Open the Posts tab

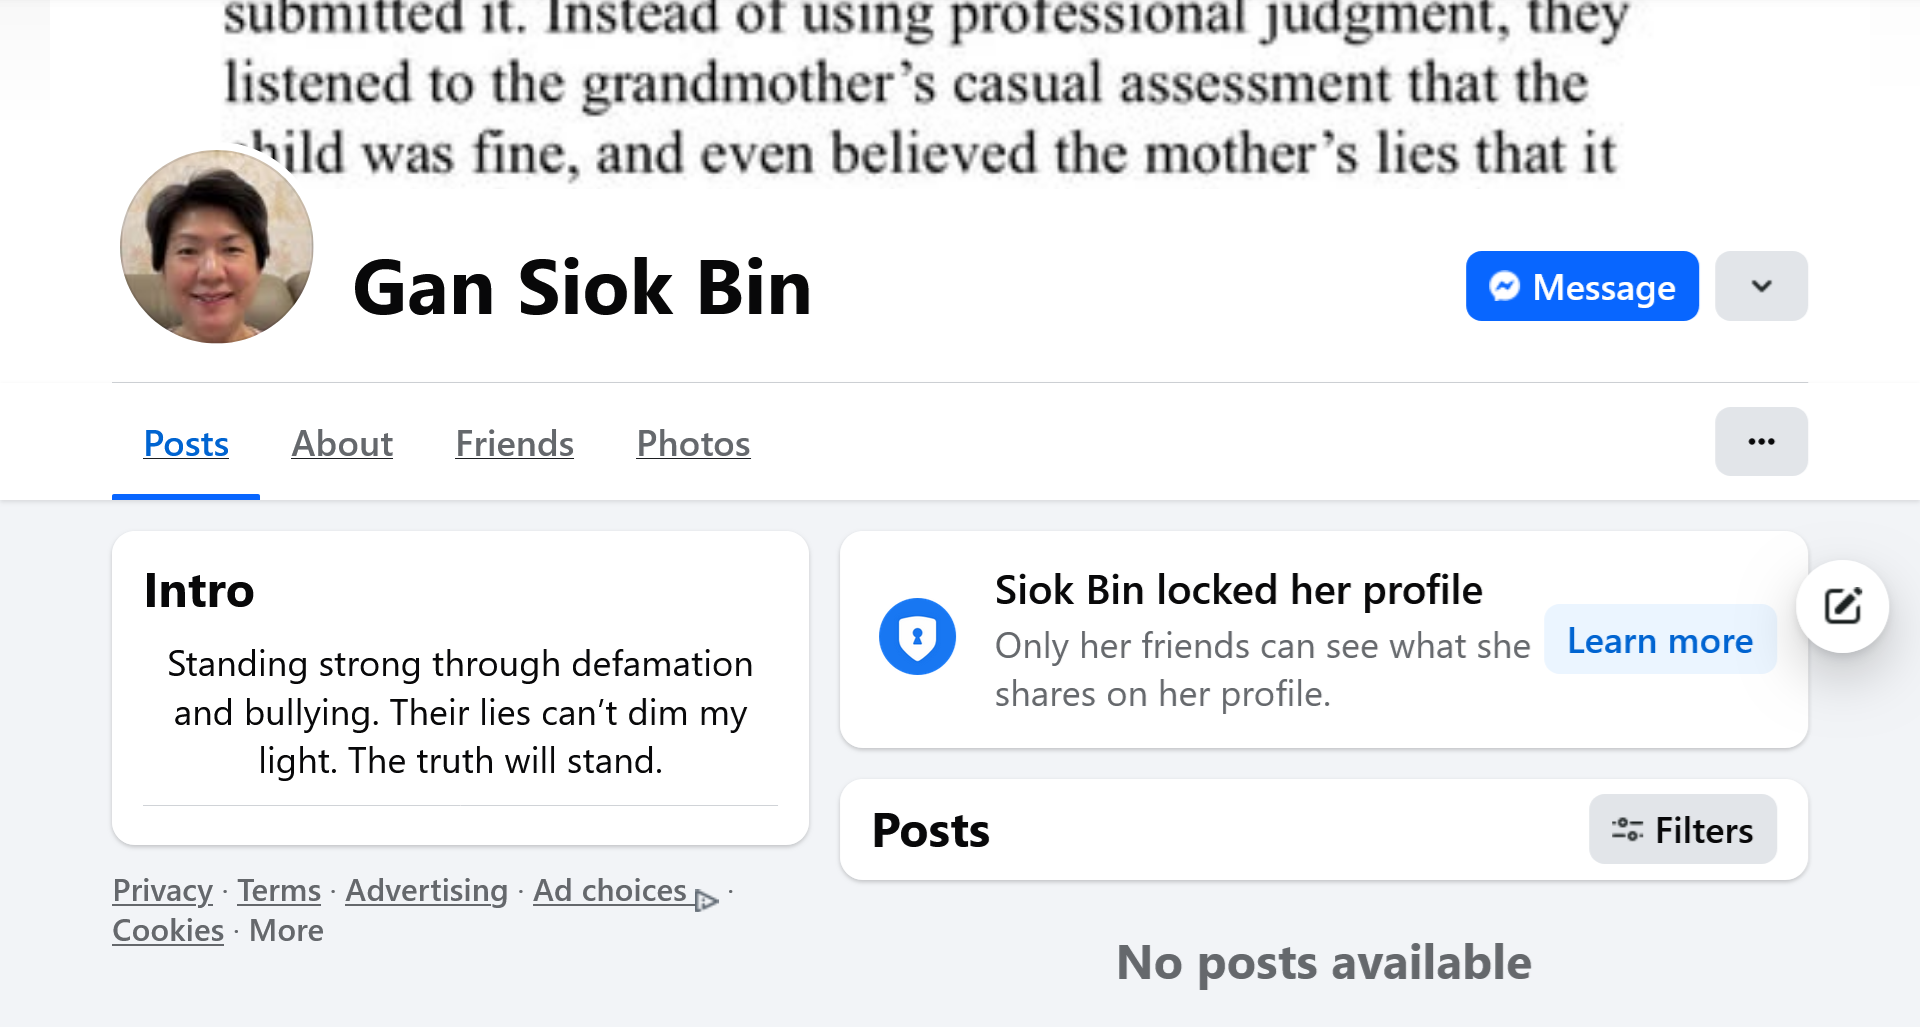[x=186, y=444]
